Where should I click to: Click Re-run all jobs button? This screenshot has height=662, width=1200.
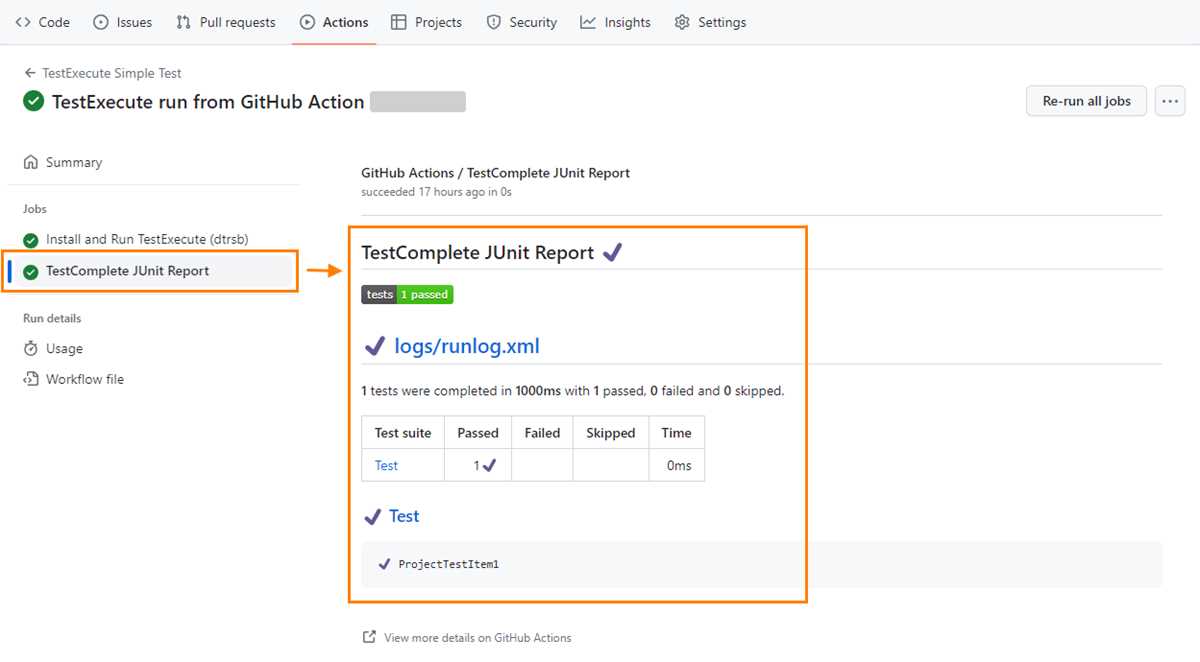(1086, 101)
